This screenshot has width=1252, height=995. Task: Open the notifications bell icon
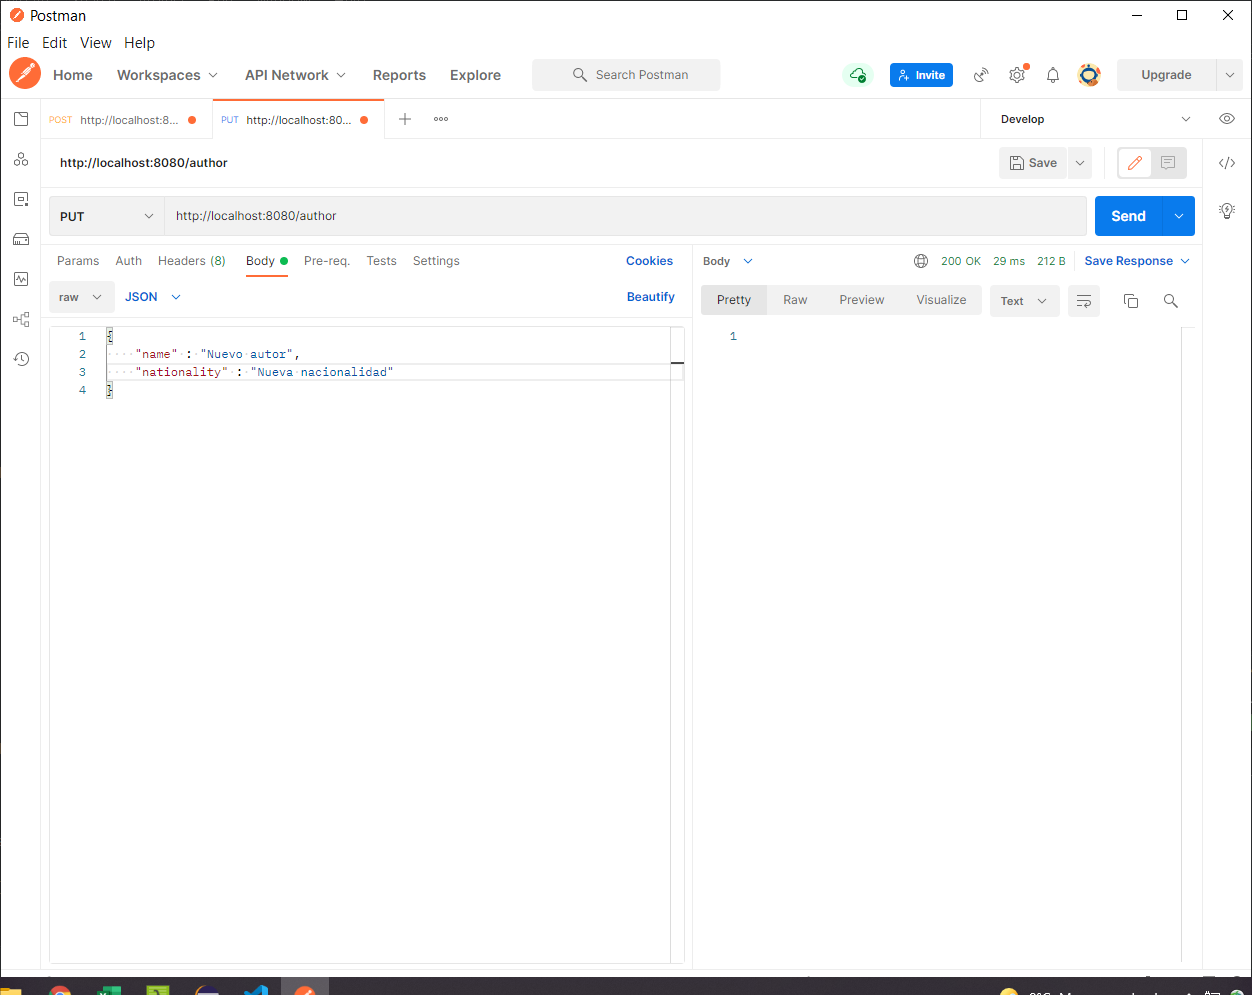pyautogui.click(x=1053, y=75)
